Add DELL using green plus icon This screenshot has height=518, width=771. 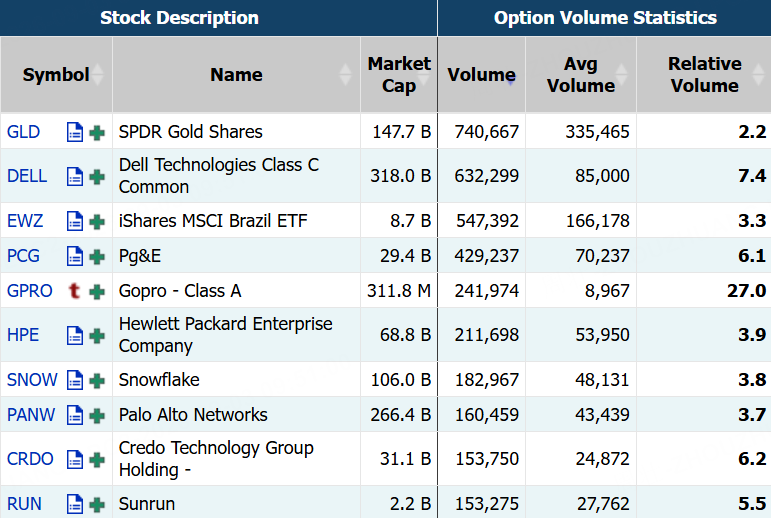coord(97,177)
